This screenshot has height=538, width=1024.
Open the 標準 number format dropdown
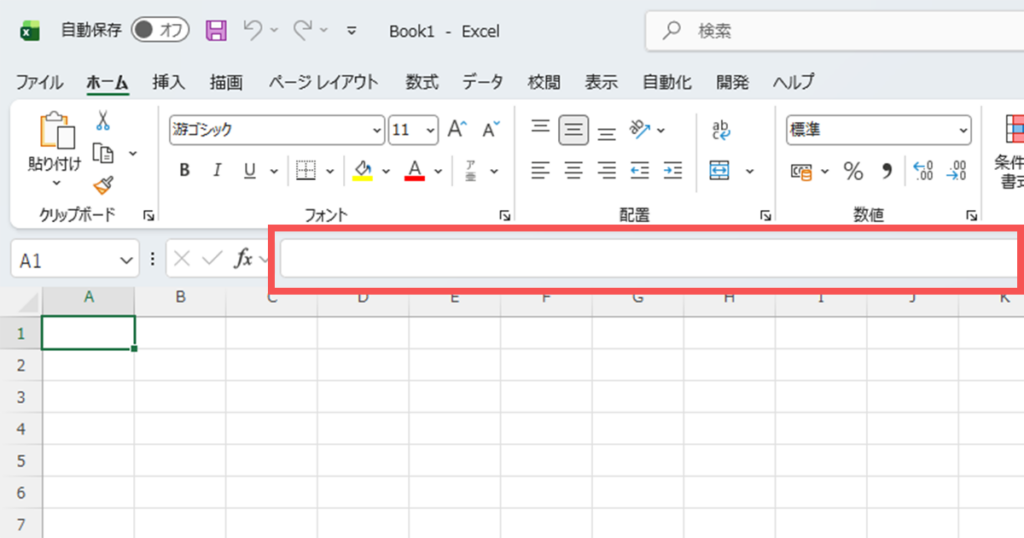[x=963, y=131]
